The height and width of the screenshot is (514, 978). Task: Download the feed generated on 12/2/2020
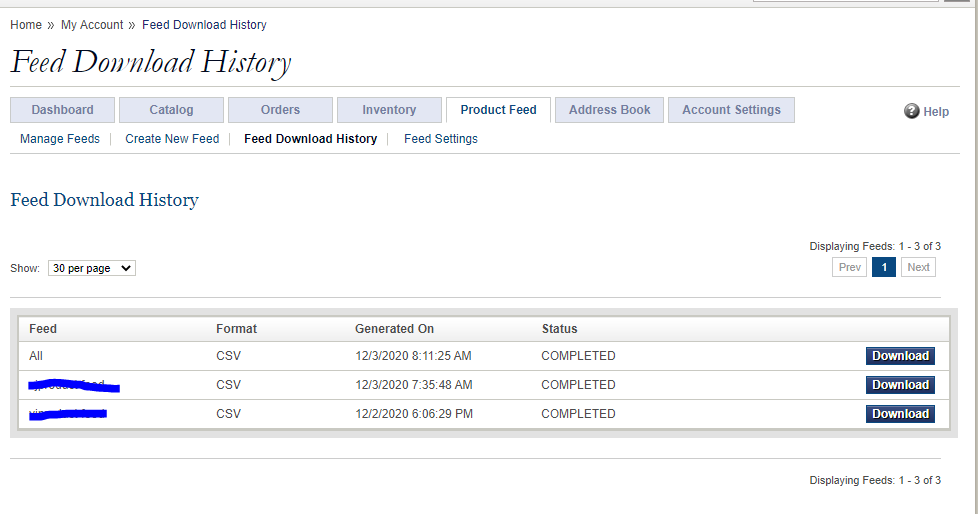pyautogui.click(x=900, y=414)
